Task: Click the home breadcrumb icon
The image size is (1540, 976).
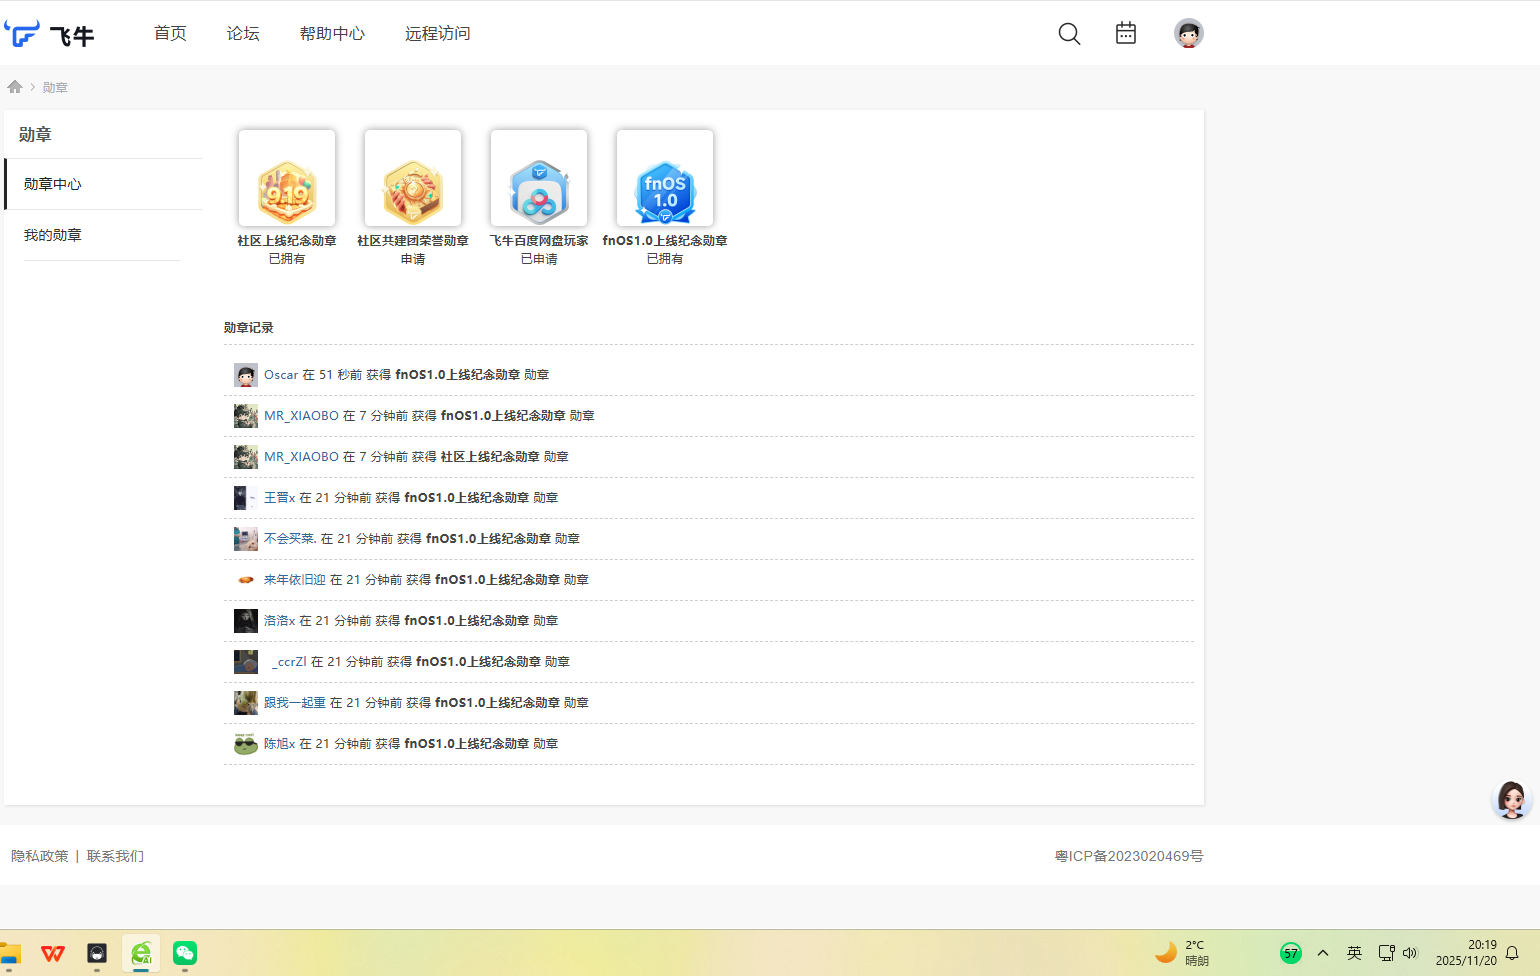Action: [x=15, y=87]
